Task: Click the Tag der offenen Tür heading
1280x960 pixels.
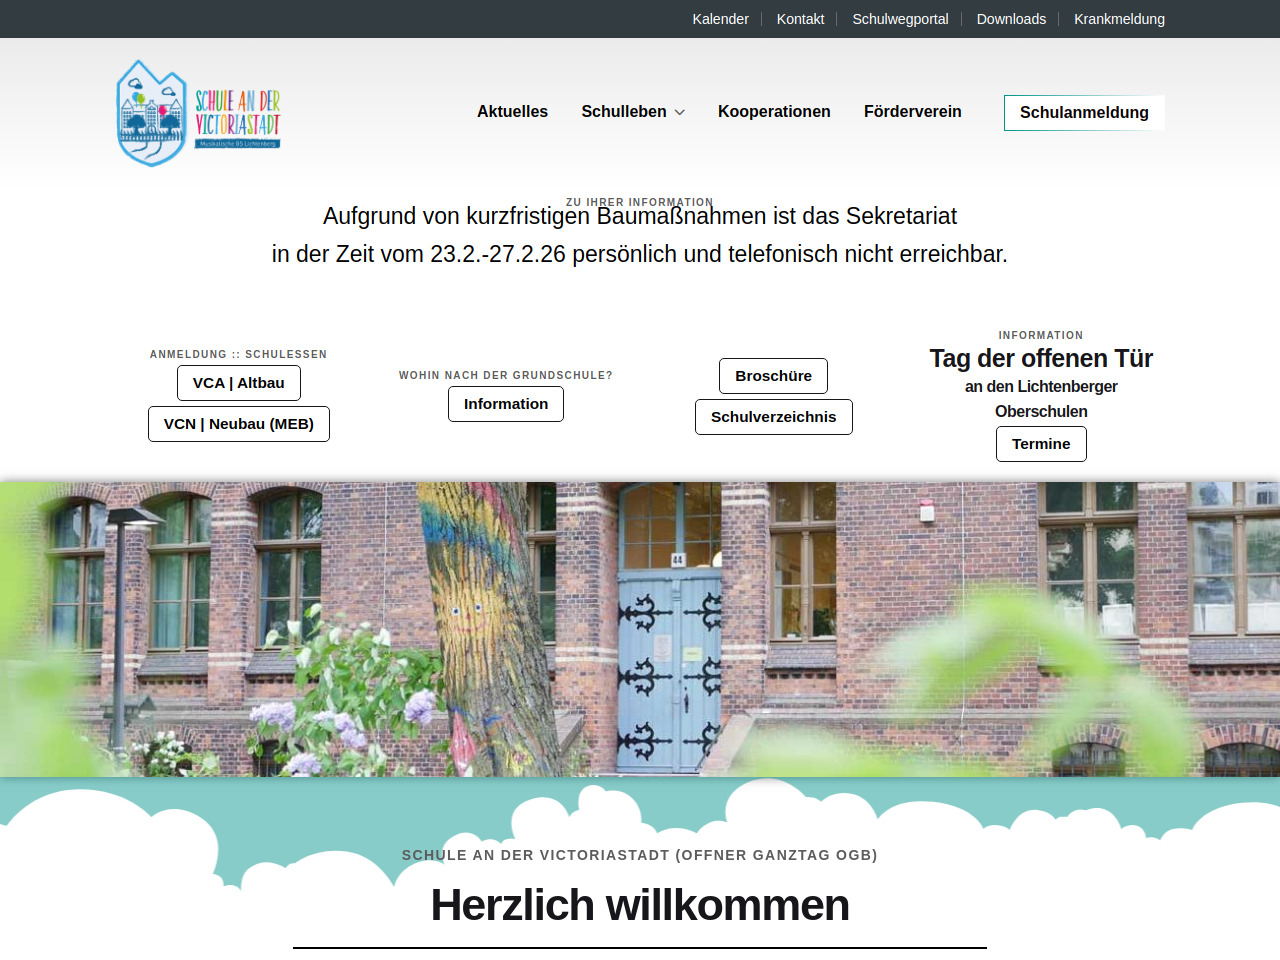Action: (x=1041, y=358)
